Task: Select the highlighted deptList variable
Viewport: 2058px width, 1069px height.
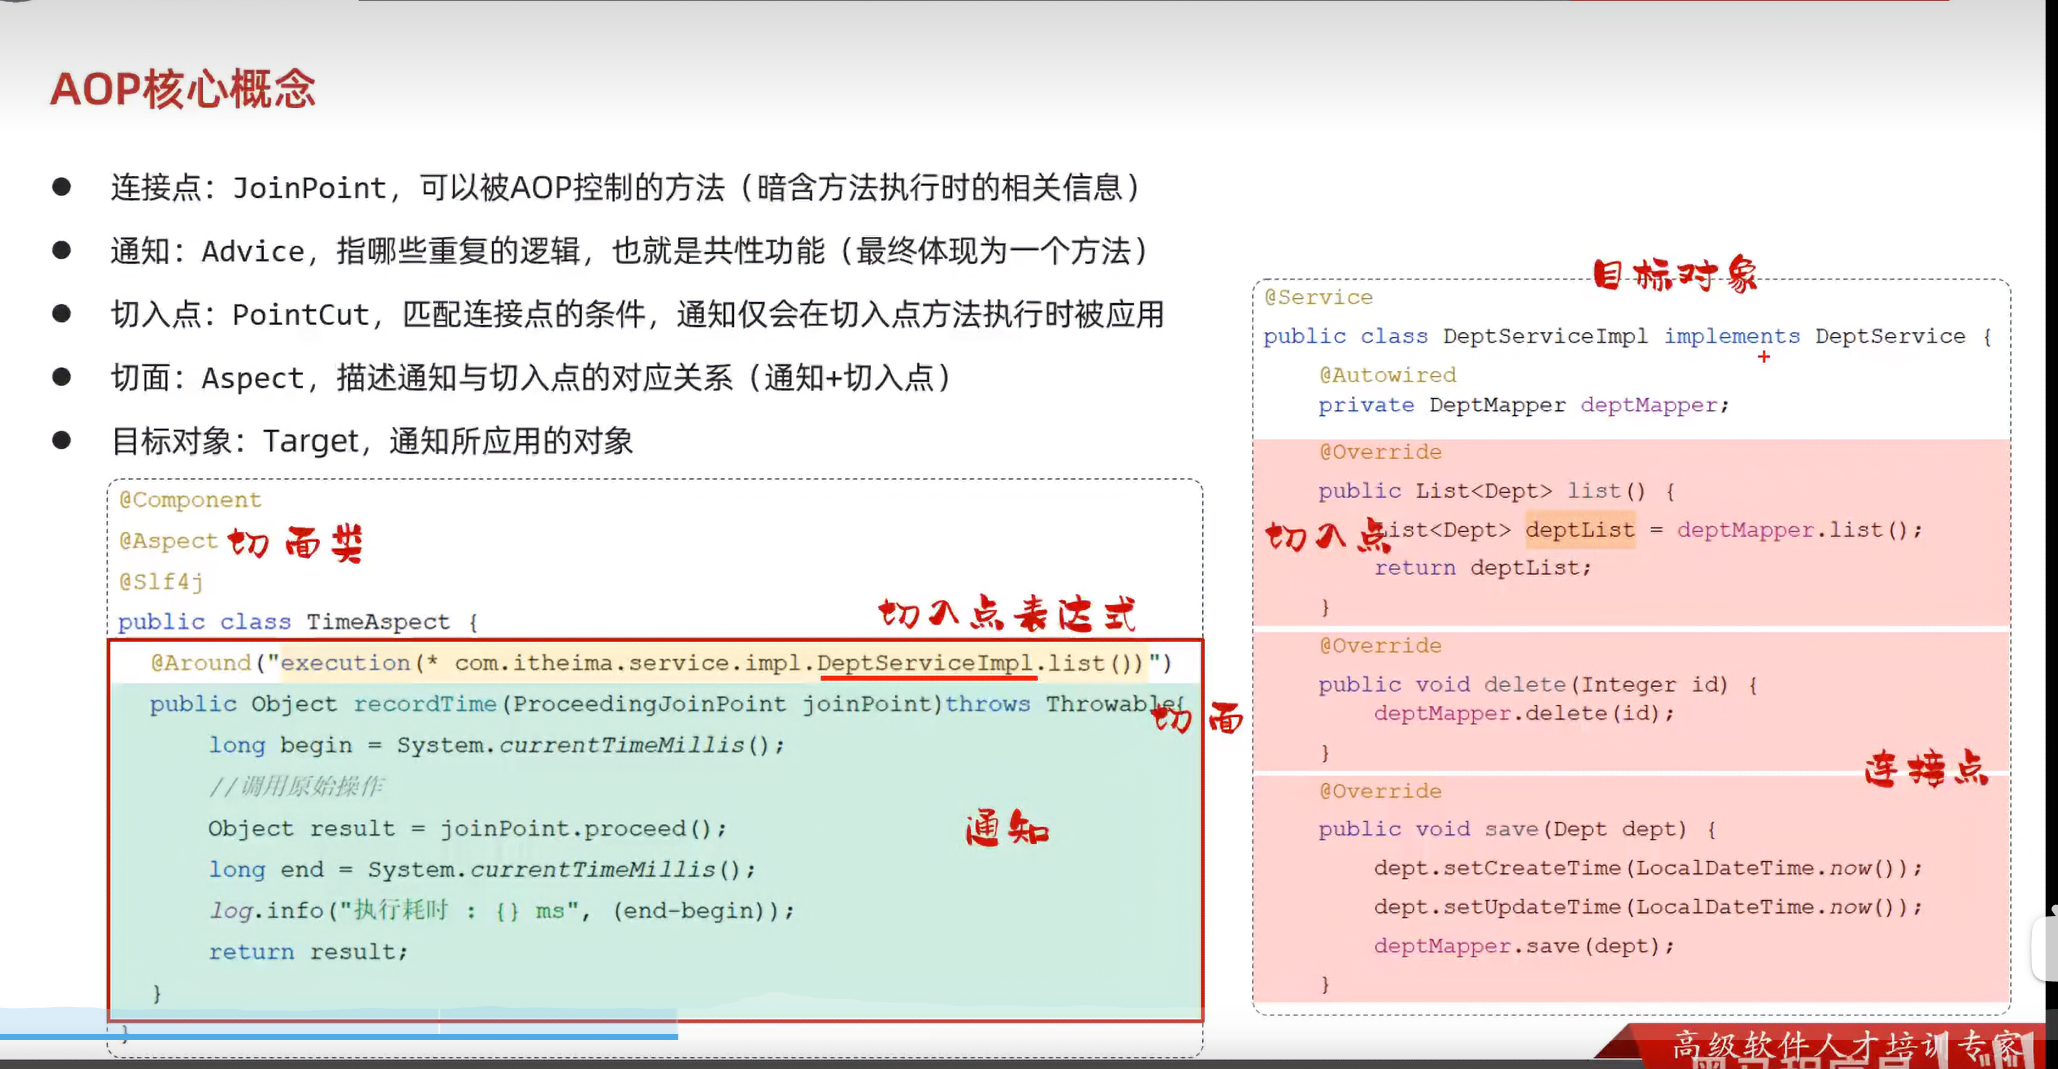Action: [x=1580, y=530]
